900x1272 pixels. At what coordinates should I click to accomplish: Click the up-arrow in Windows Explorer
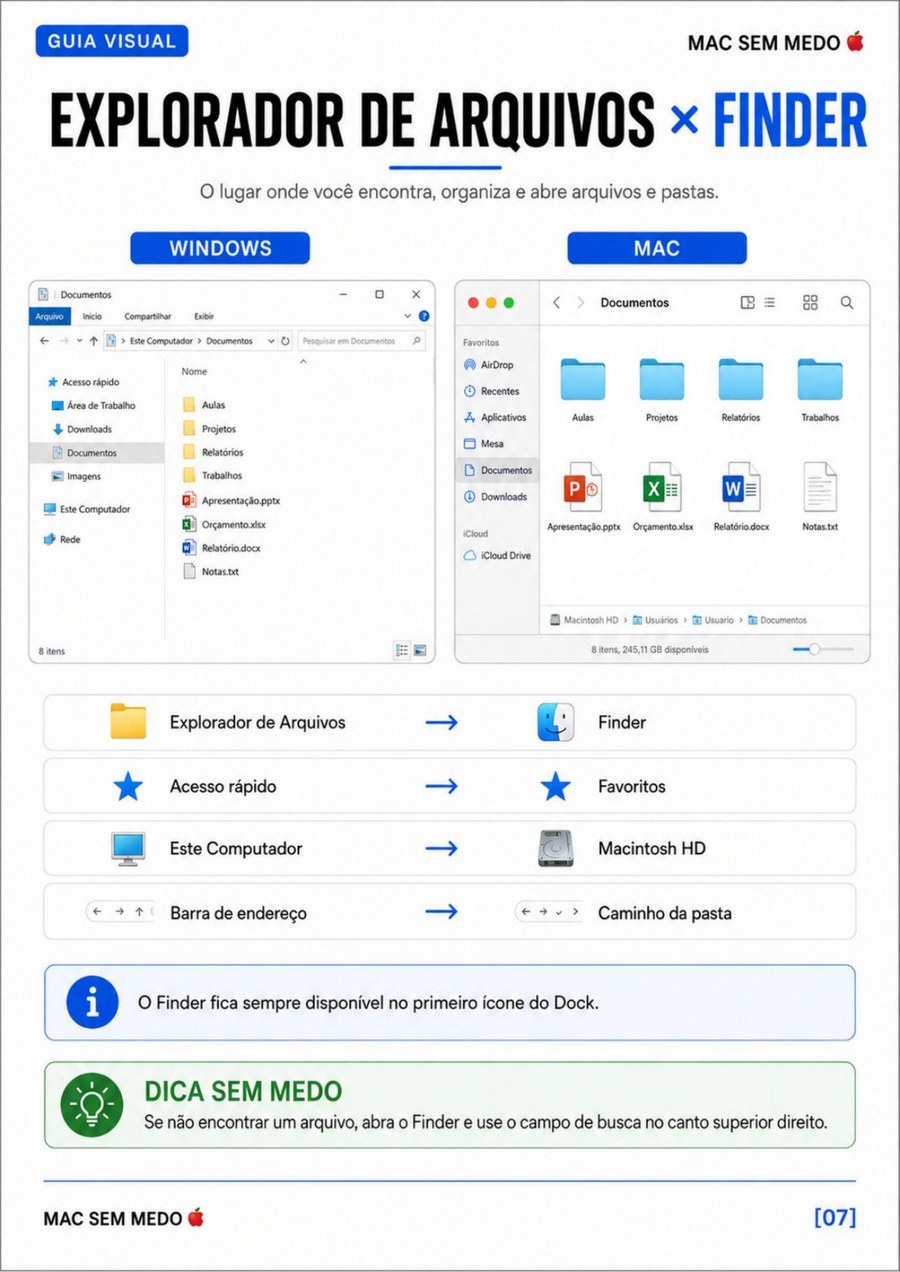click(93, 341)
